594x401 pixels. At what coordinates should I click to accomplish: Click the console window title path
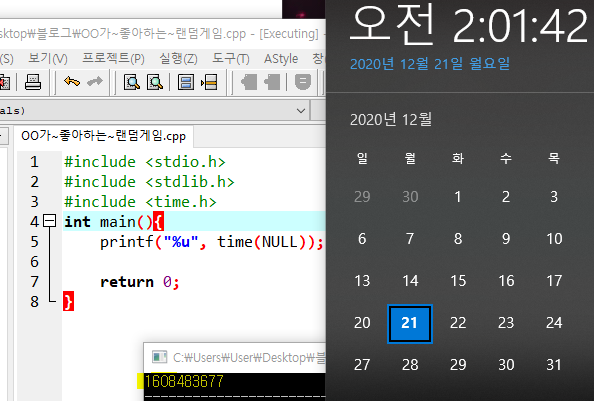coord(249,357)
